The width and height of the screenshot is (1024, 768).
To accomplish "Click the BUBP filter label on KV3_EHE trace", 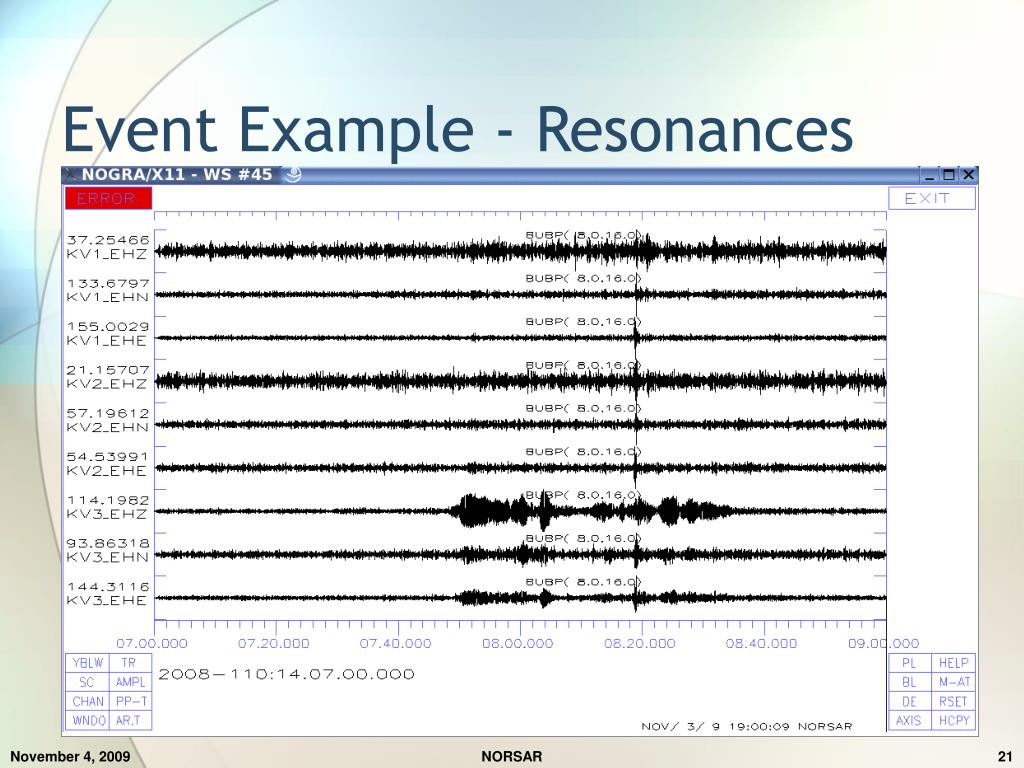I will [x=584, y=581].
